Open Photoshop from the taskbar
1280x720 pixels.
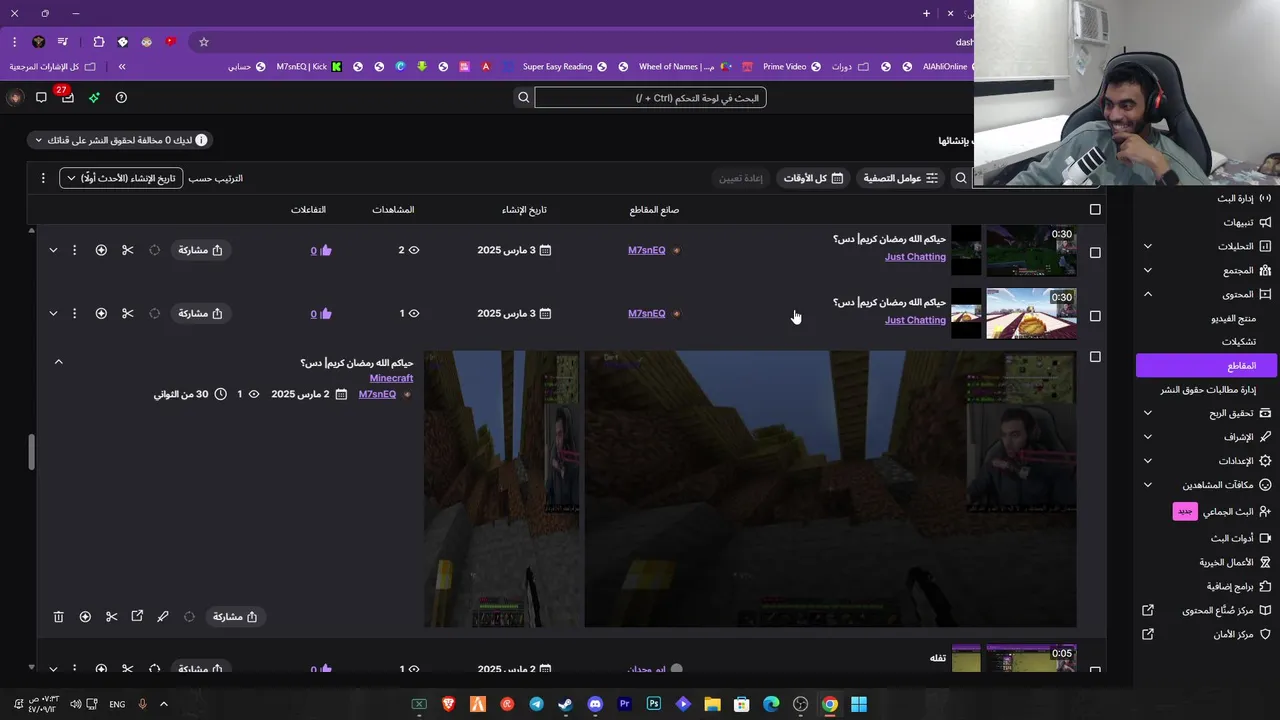(x=654, y=704)
